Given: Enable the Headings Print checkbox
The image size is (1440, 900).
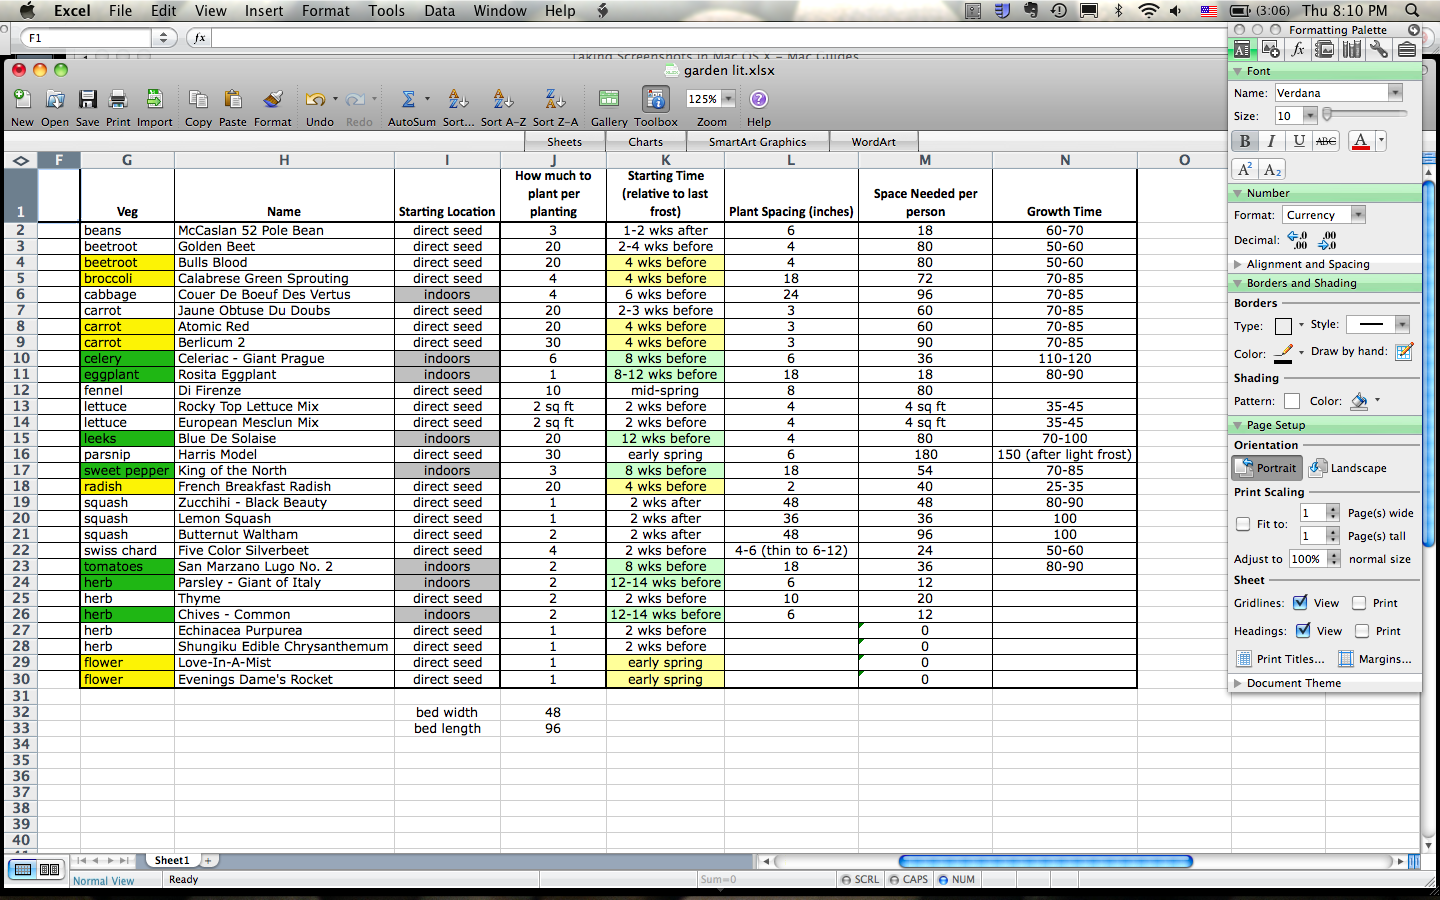Looking at the screenshot, I should [1361, 631].
